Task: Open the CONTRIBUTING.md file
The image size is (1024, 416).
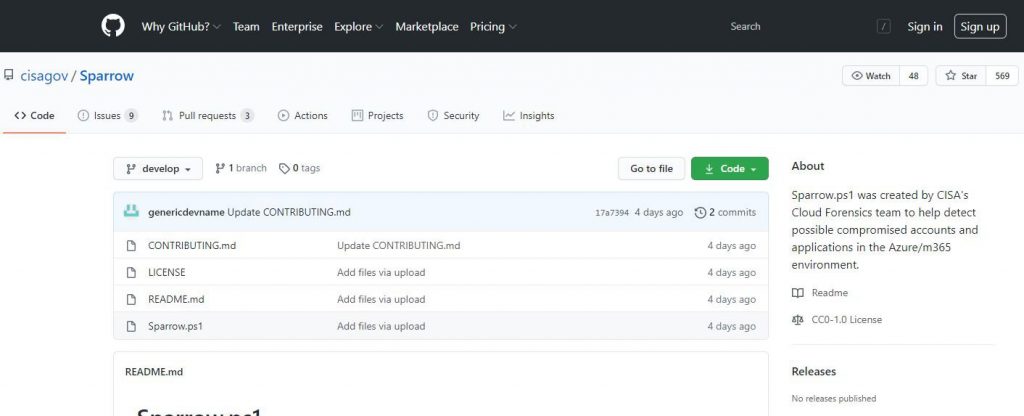Action: pyautogui.click(x=192, y=246)
